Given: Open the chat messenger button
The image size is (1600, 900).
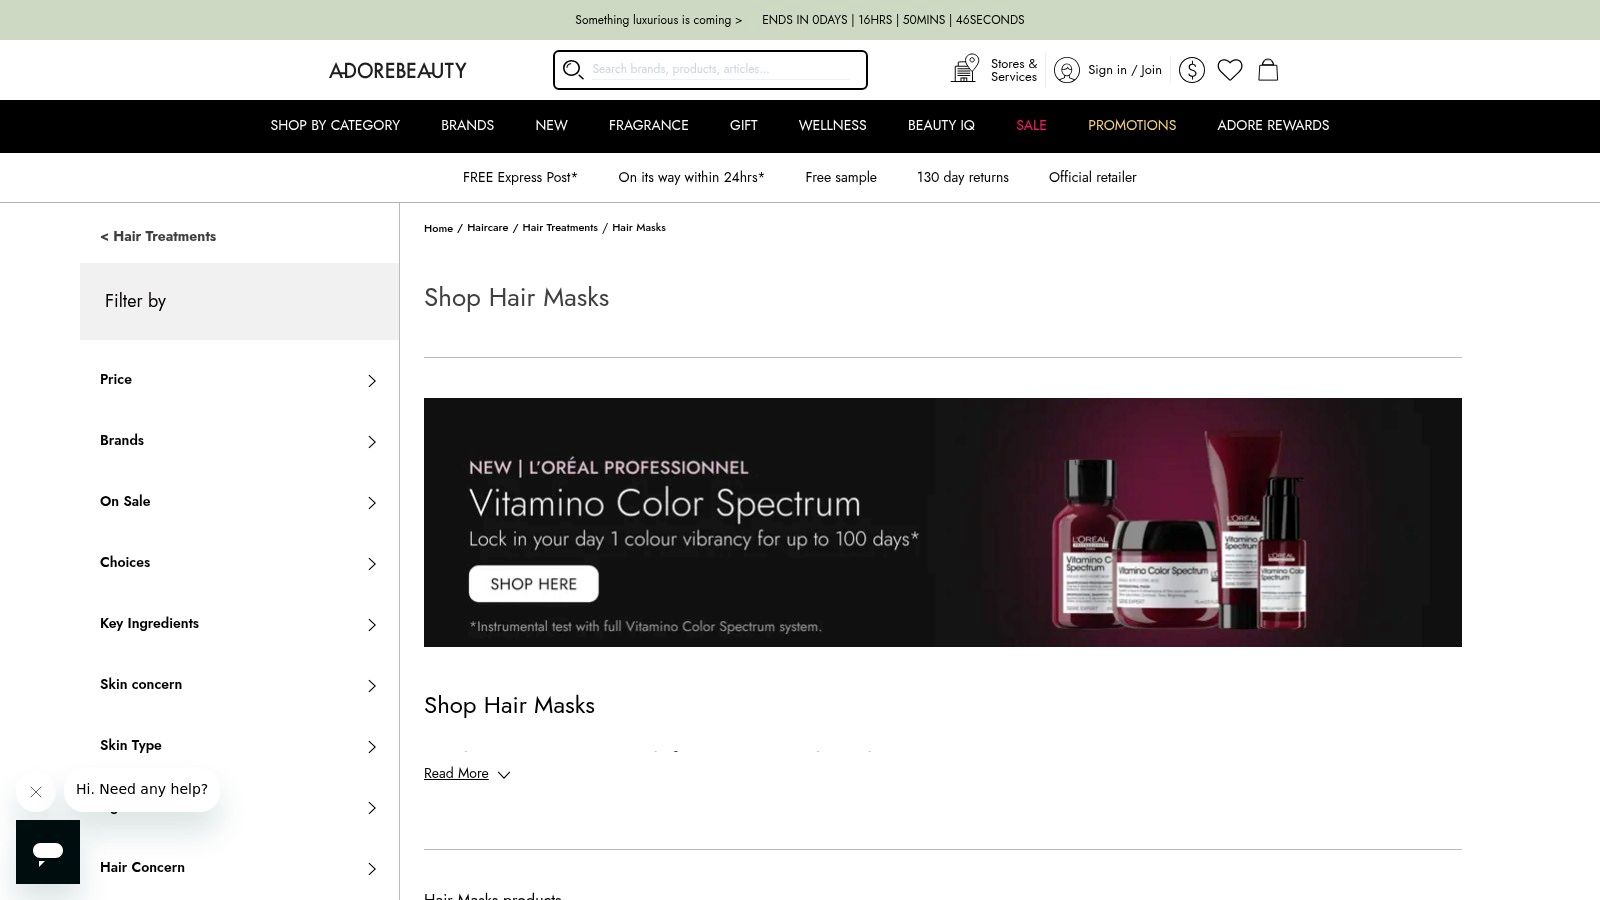Looking at the screenshot, I should coord(48,852).
